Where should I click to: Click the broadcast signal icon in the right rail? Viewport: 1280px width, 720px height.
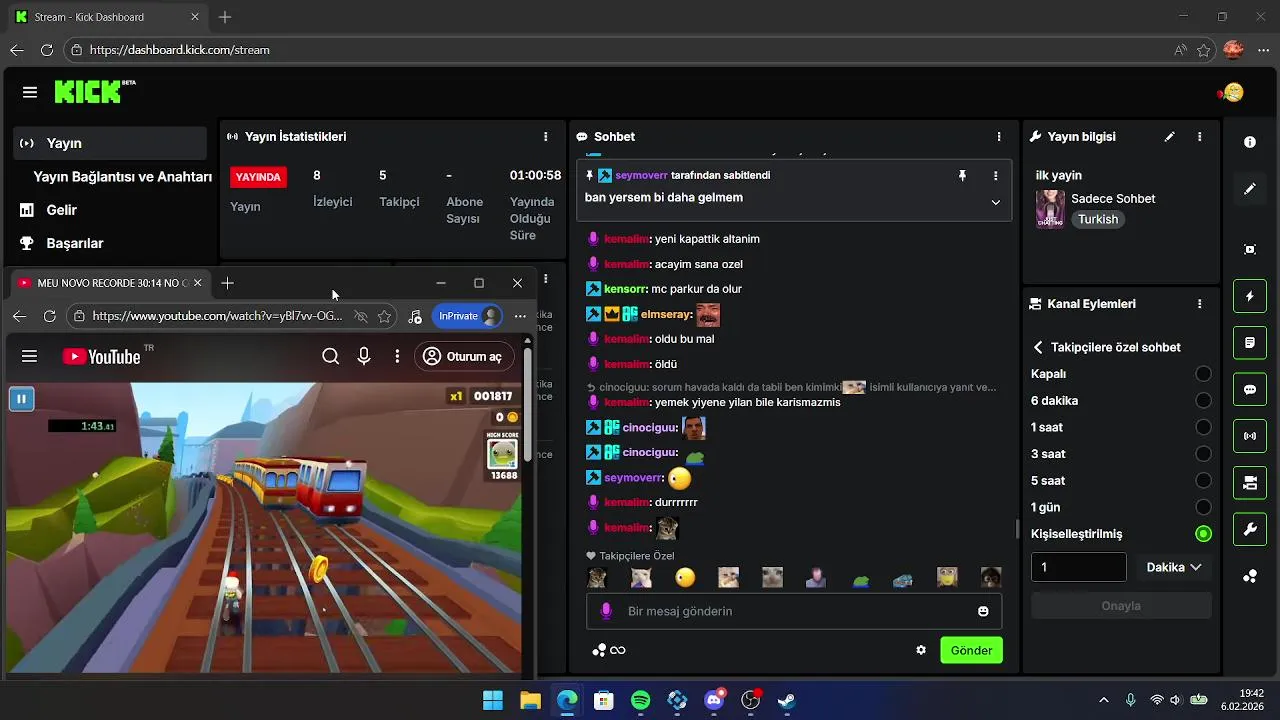coord(1250,436)
